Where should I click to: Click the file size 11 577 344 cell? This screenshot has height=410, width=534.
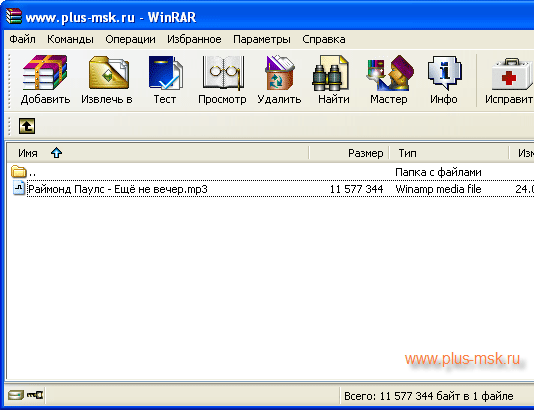(356, 189)
